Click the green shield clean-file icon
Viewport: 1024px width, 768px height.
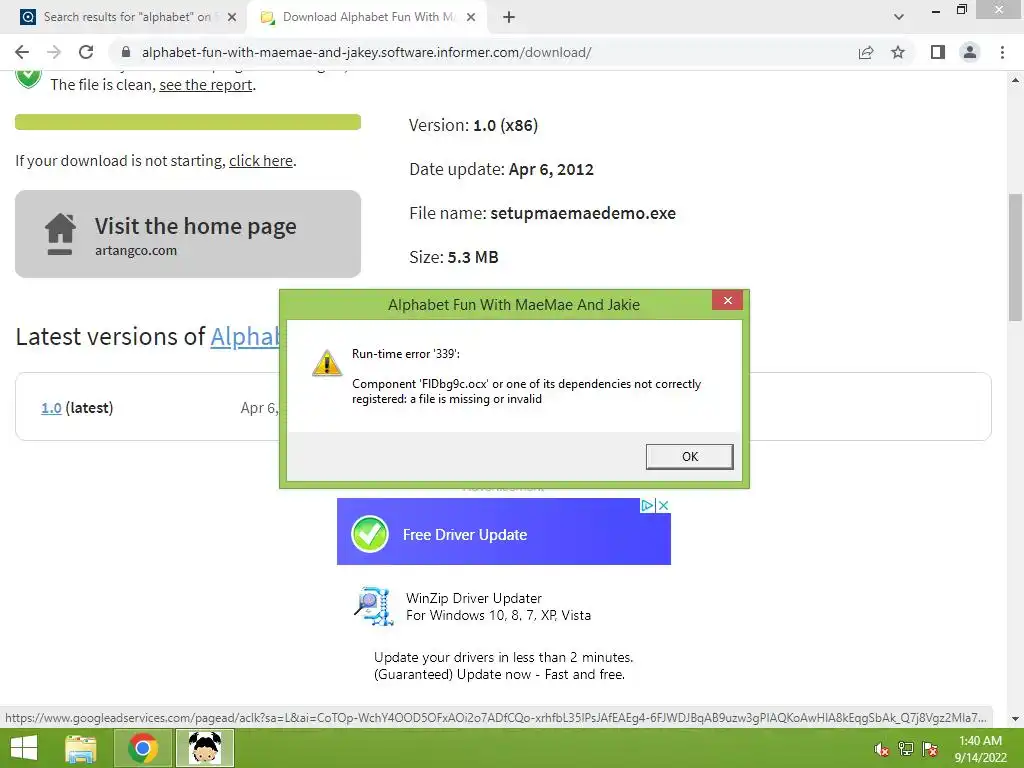click(x=28, y=77)
